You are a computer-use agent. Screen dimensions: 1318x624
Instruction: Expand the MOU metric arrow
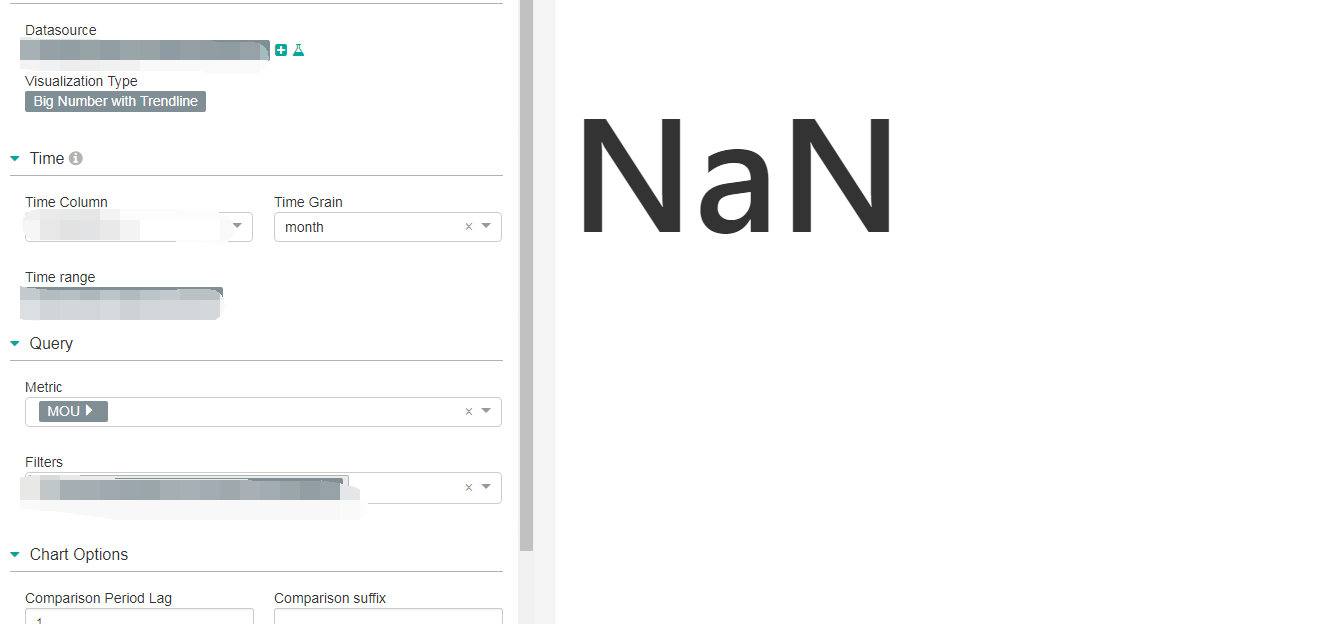point(89,410)
